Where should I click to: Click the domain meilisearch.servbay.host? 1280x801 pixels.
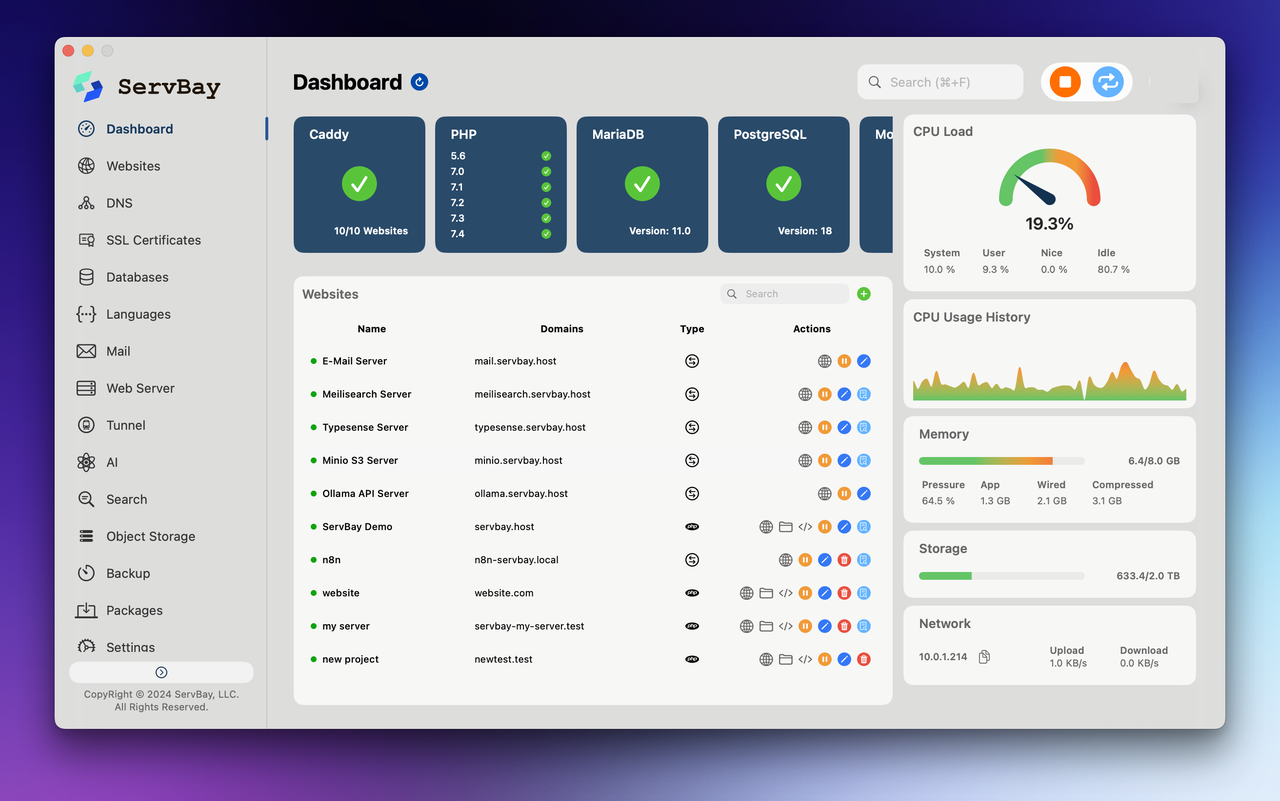click(532, 394)
